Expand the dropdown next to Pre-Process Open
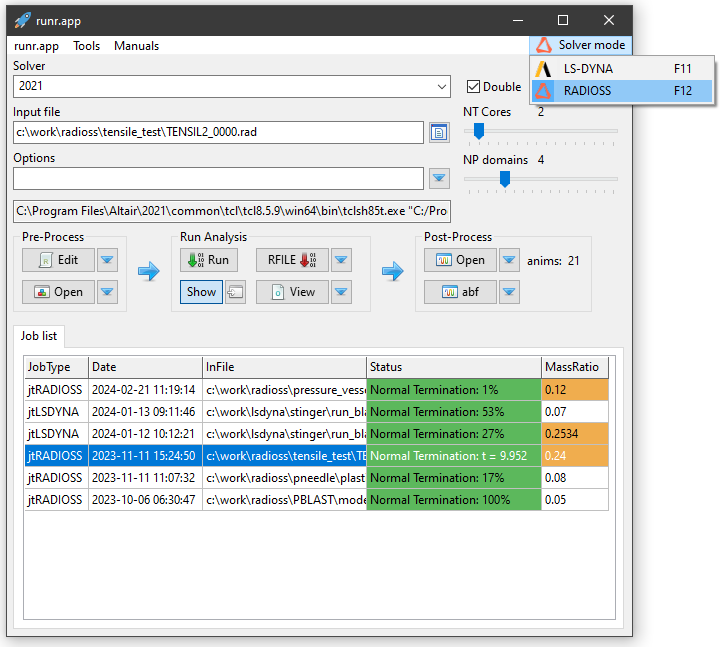 [x=107, y=292]
